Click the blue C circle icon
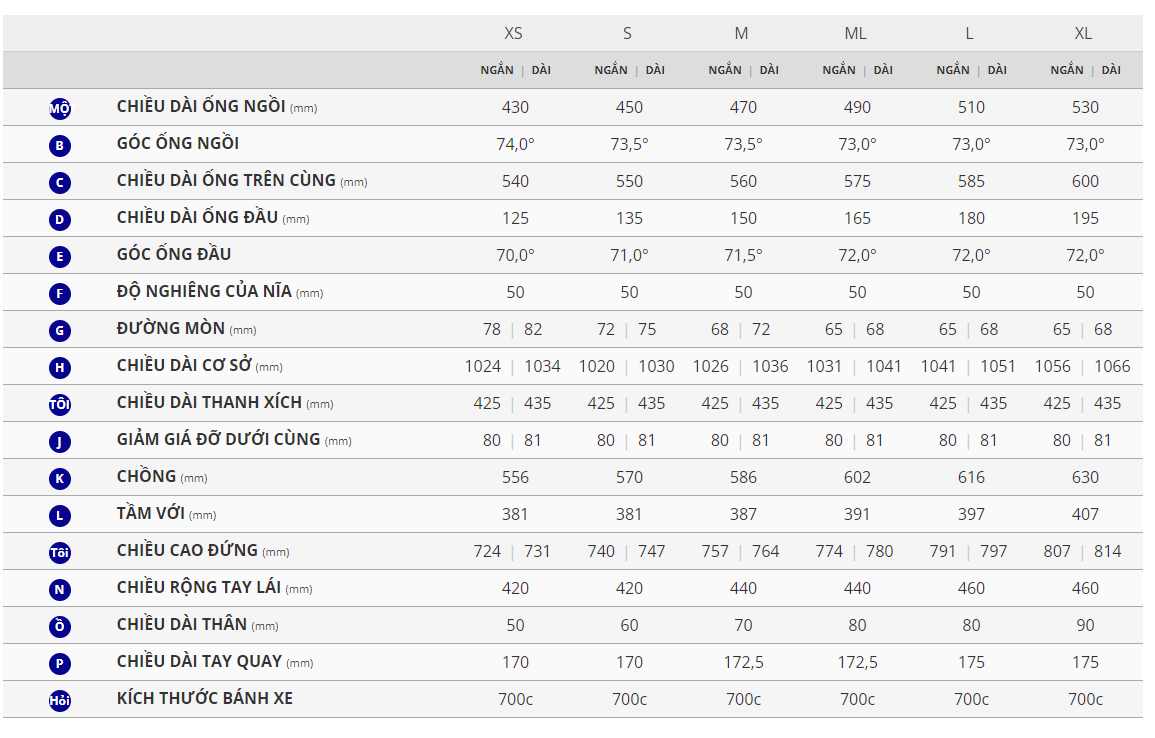Image resolution: width=1155 pixels, height=738 pixels. [60, 183]
